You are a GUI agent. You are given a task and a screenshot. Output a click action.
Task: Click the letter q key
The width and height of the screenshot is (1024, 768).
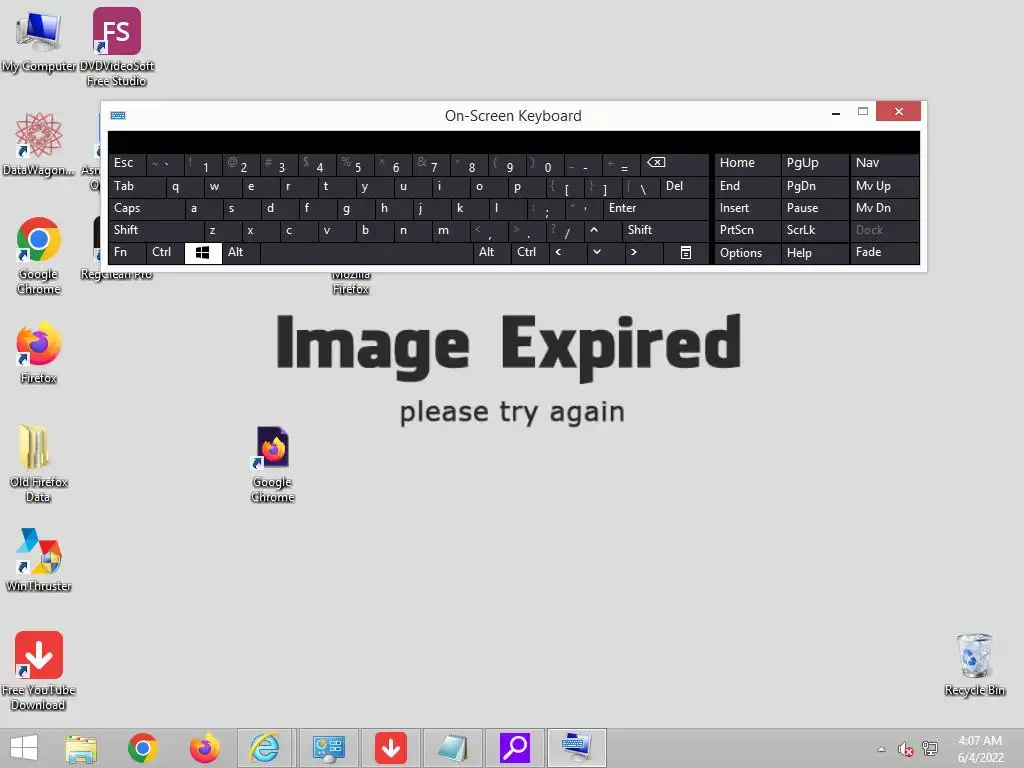tap(185, 187)
